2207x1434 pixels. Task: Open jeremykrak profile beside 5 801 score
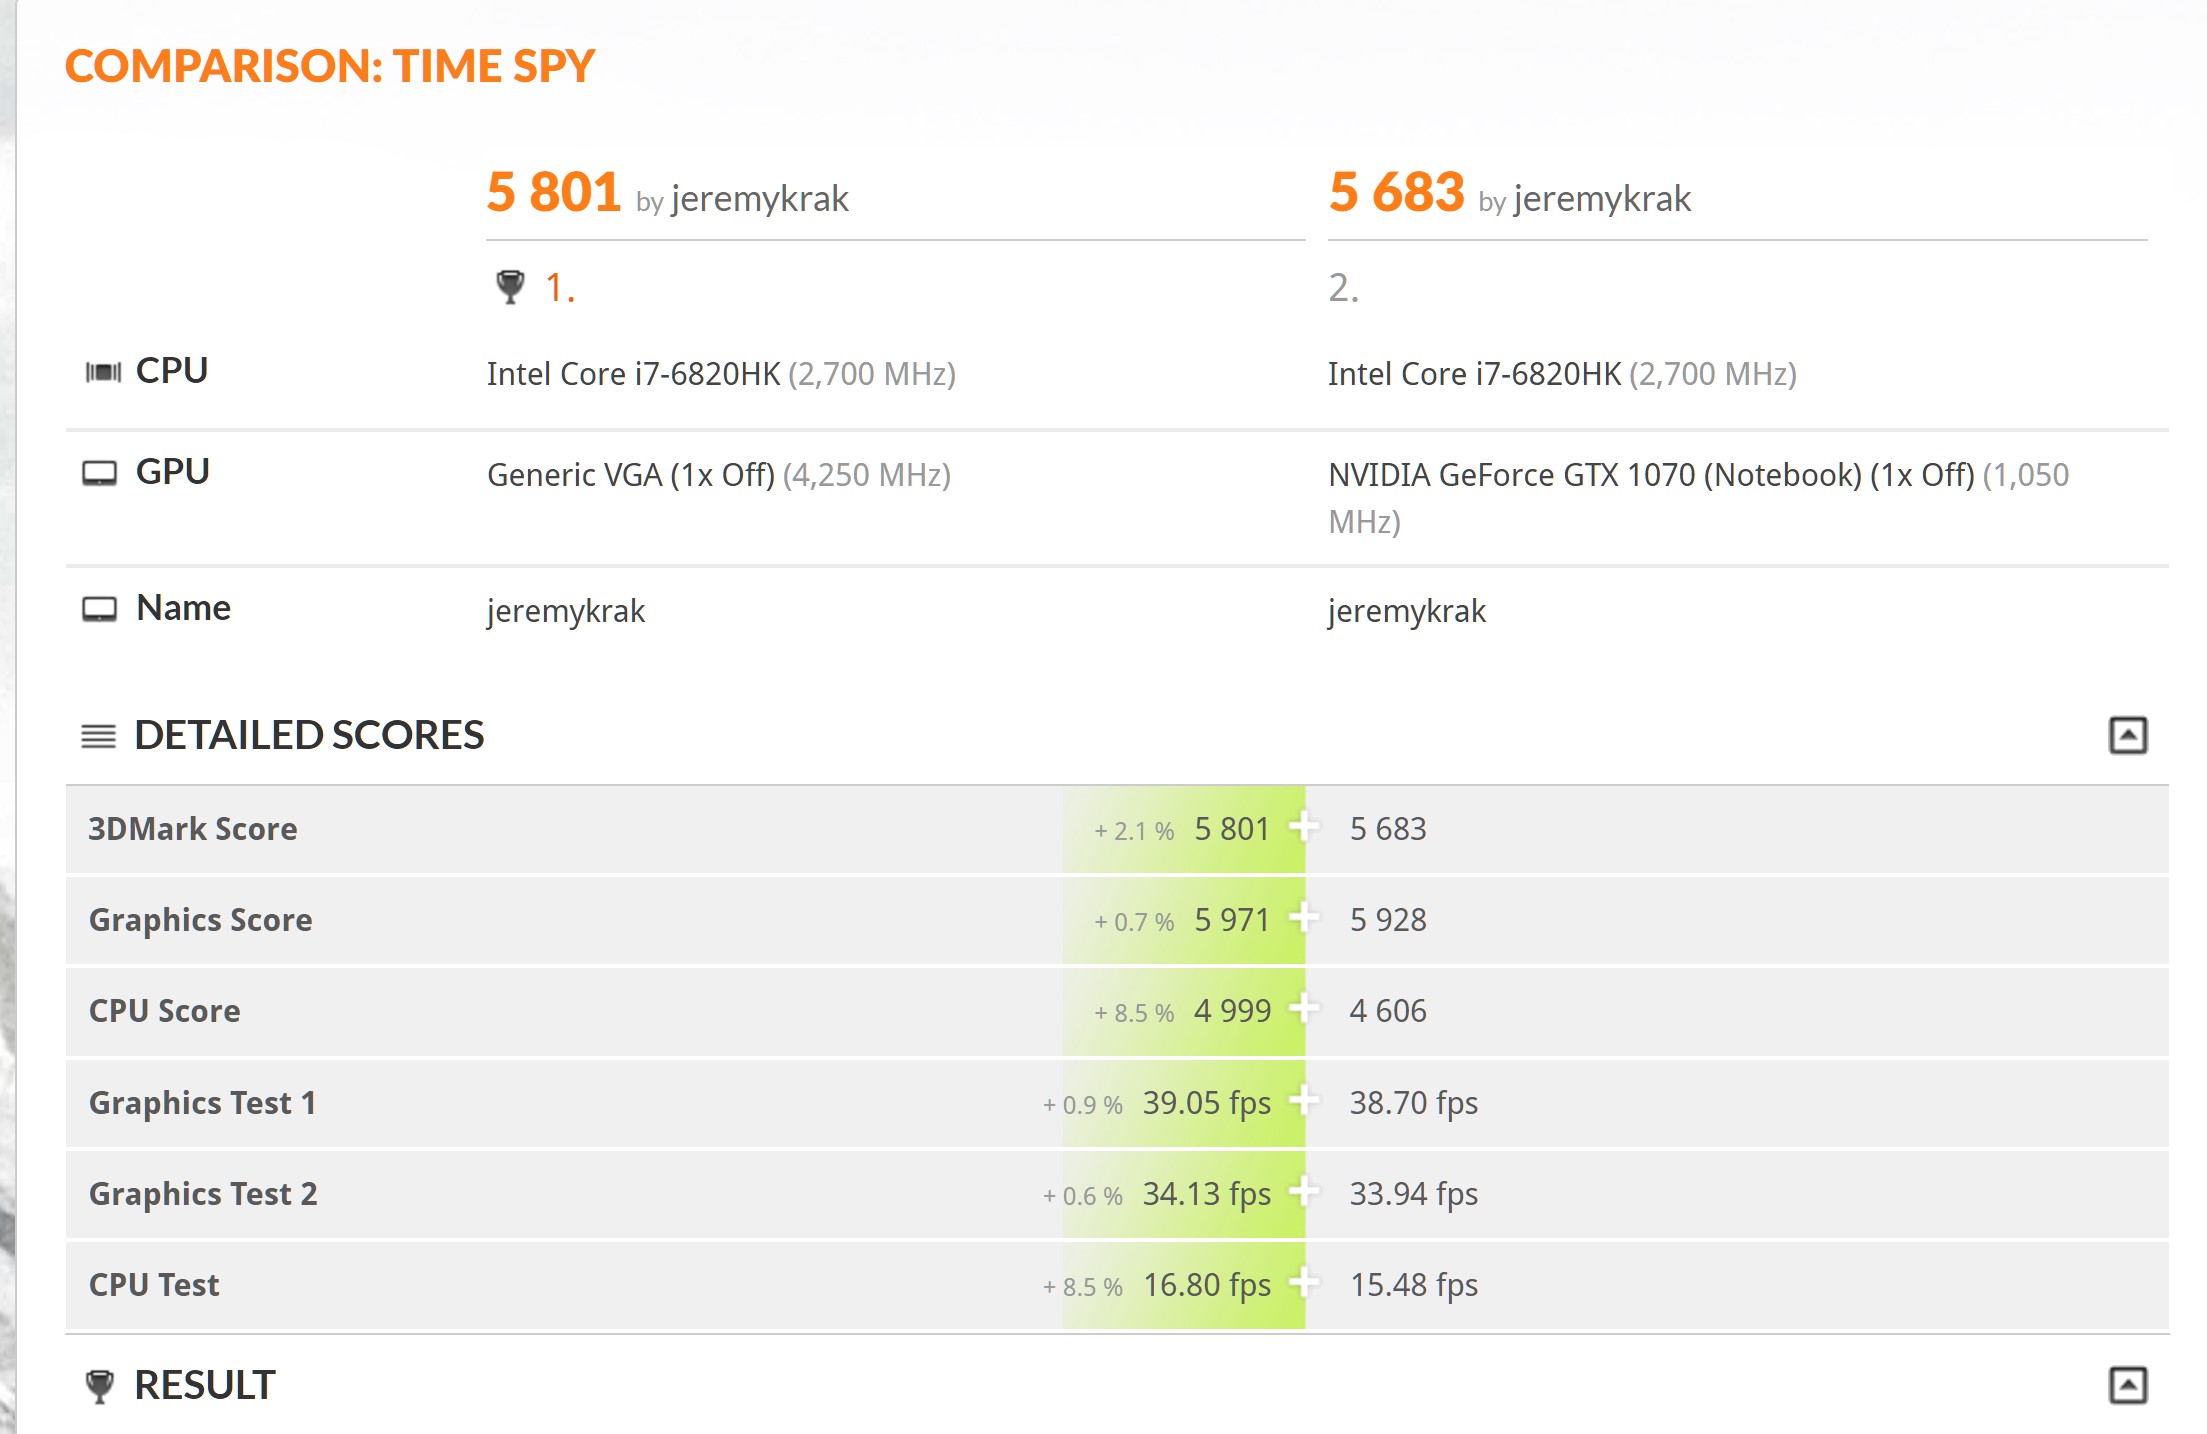[760, 199]
